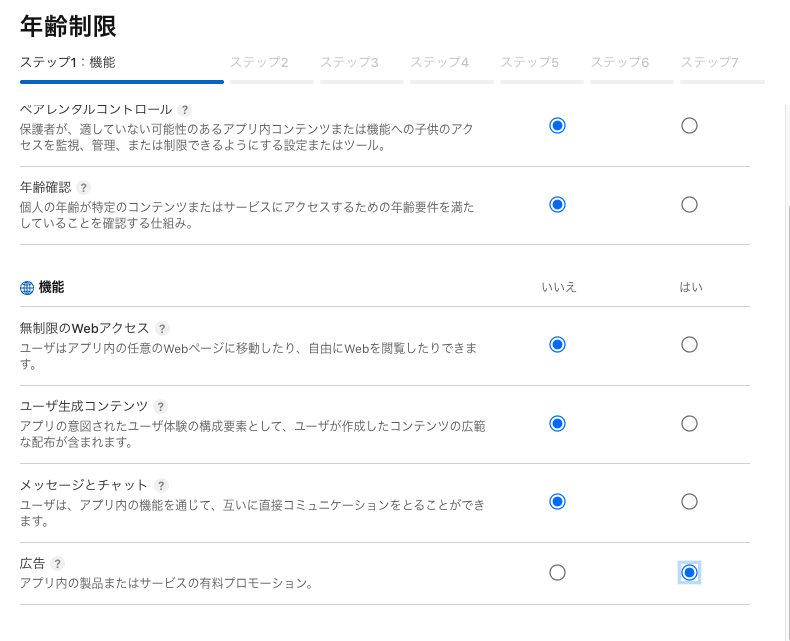Select はい for 年齢確認
Screen dimensions: 790x641
pyautogui.click(x=689, y=204)
